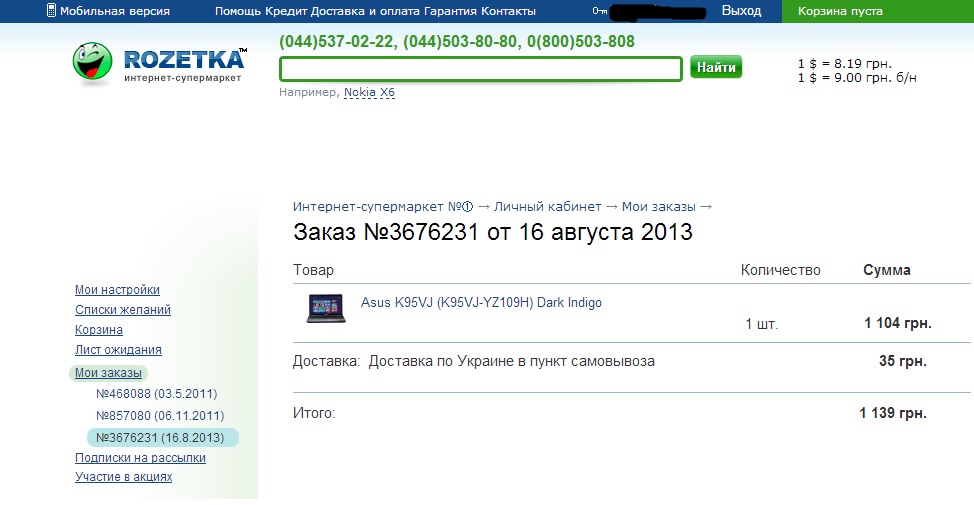Focus the search input field
Viewport: 974px width, 505px height.
(481, 69)
